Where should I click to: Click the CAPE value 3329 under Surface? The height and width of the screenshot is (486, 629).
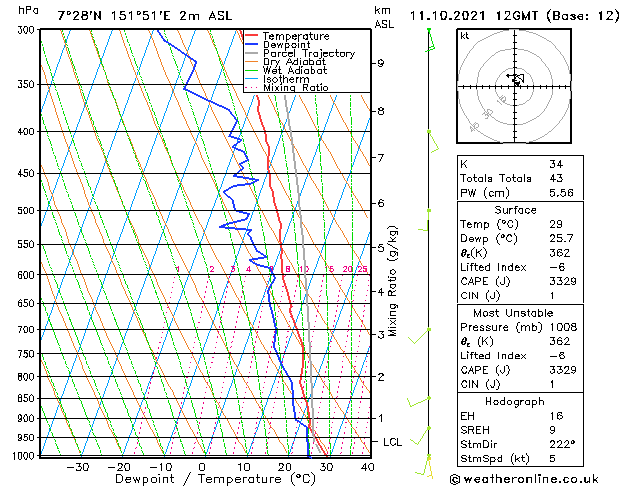[563, 281]
